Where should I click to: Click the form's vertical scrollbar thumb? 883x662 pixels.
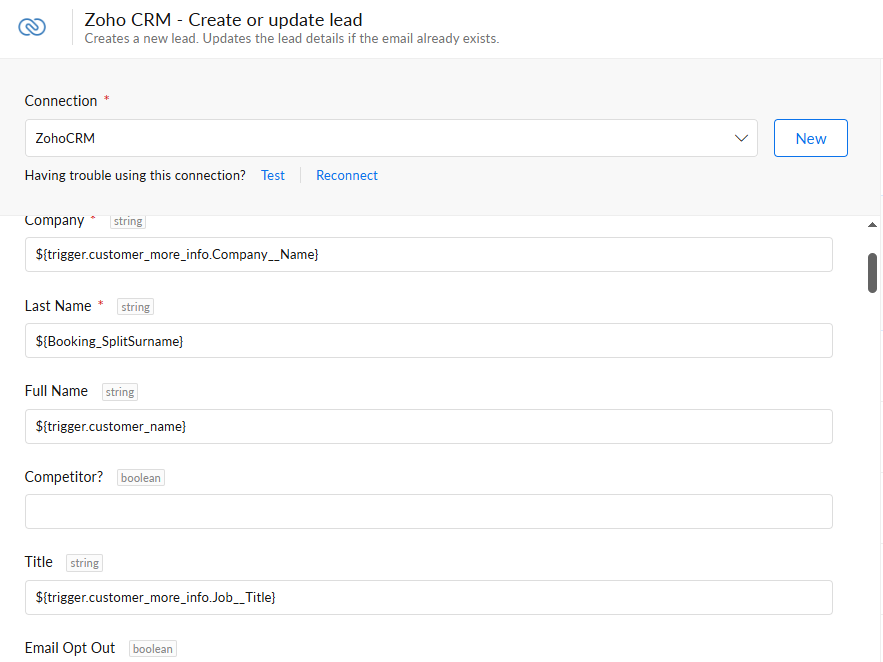(872, 273)
